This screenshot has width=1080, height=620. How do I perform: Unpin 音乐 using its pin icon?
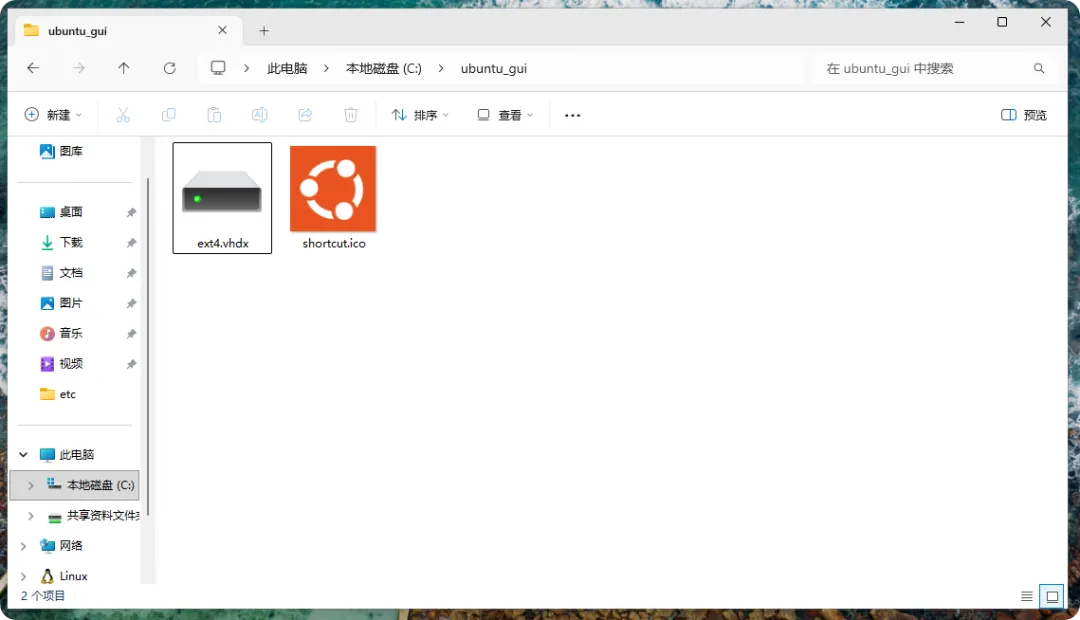tap(131, 333)
